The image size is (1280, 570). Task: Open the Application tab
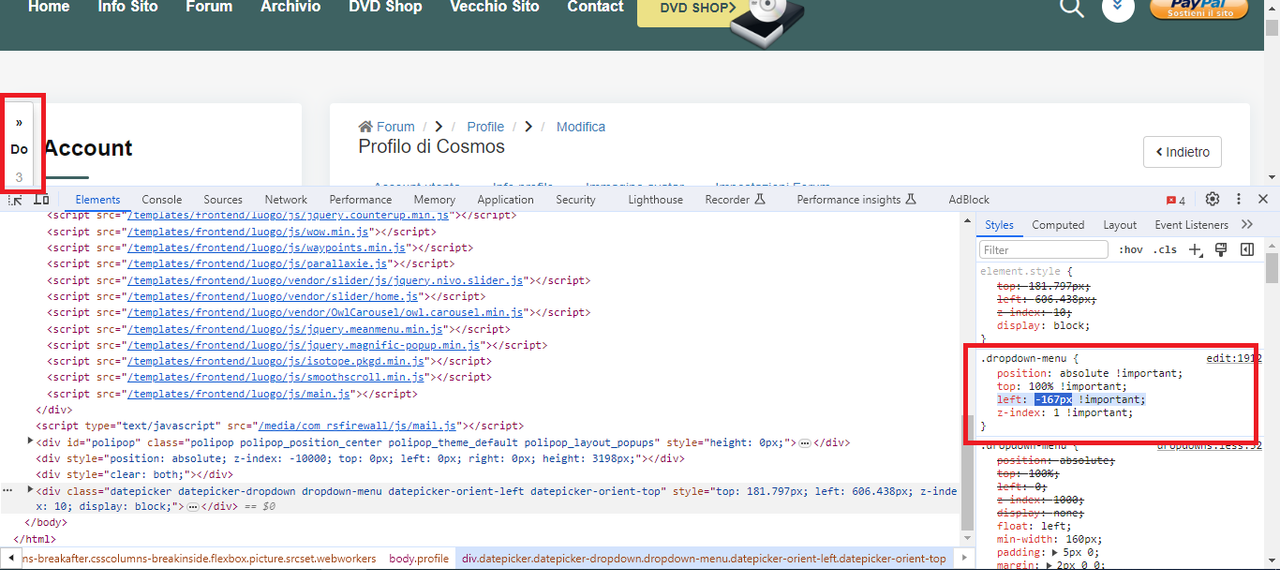click(x=506, y=200)
